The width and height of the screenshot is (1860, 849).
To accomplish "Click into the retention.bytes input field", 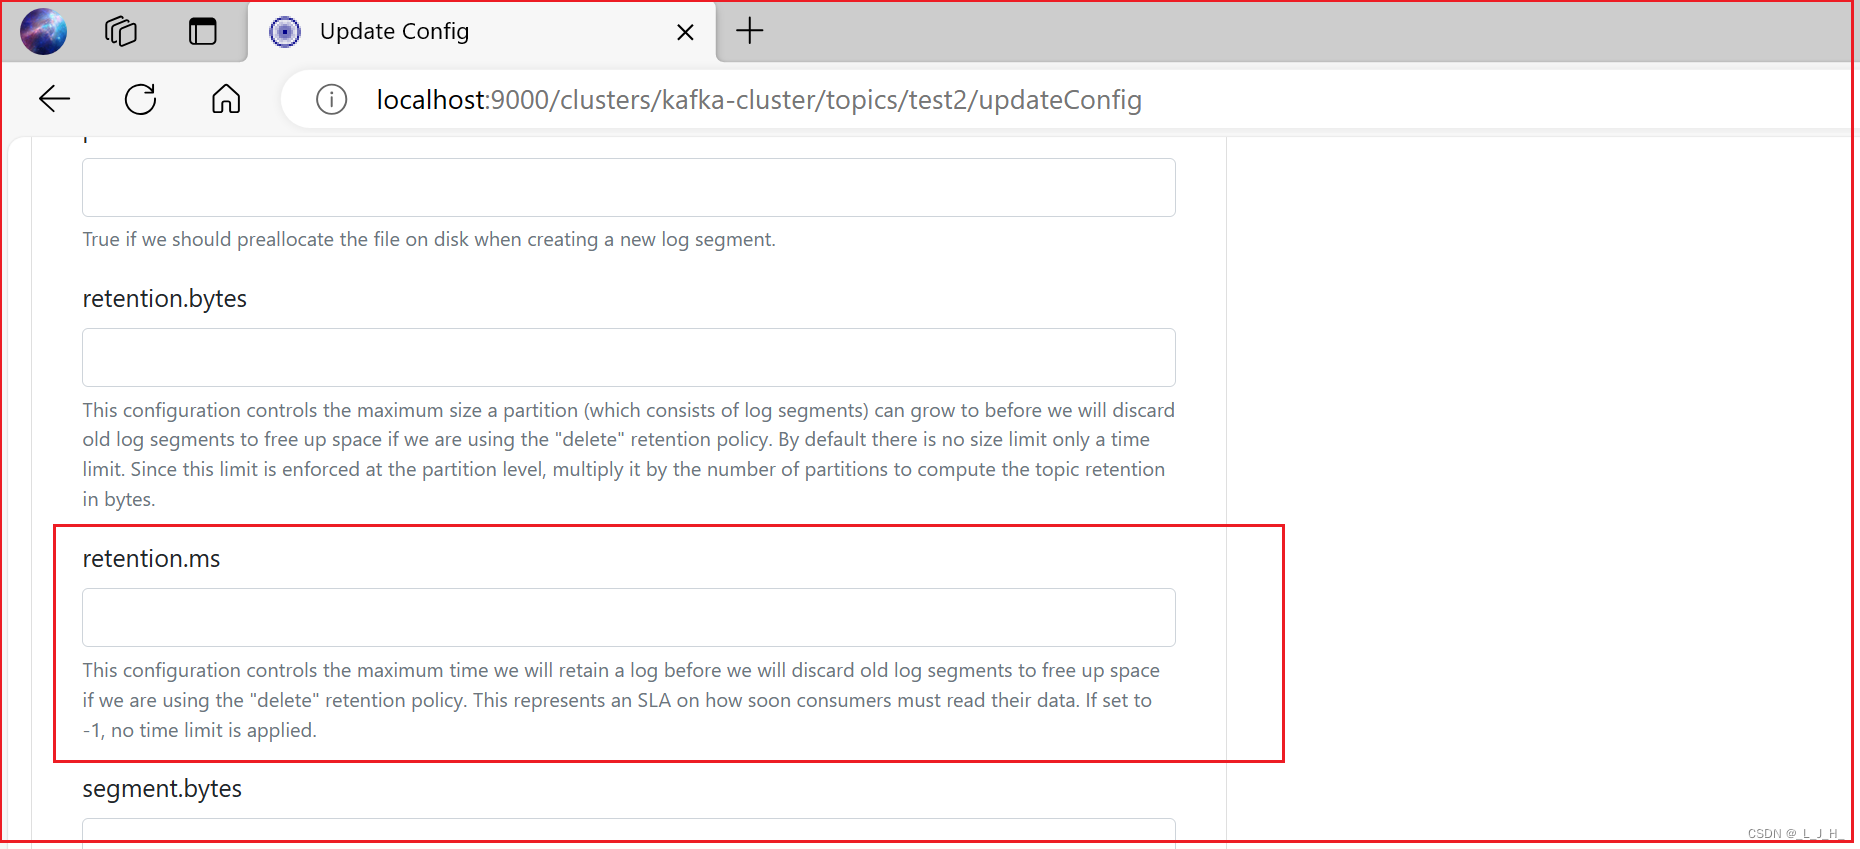I will point(628,357).
